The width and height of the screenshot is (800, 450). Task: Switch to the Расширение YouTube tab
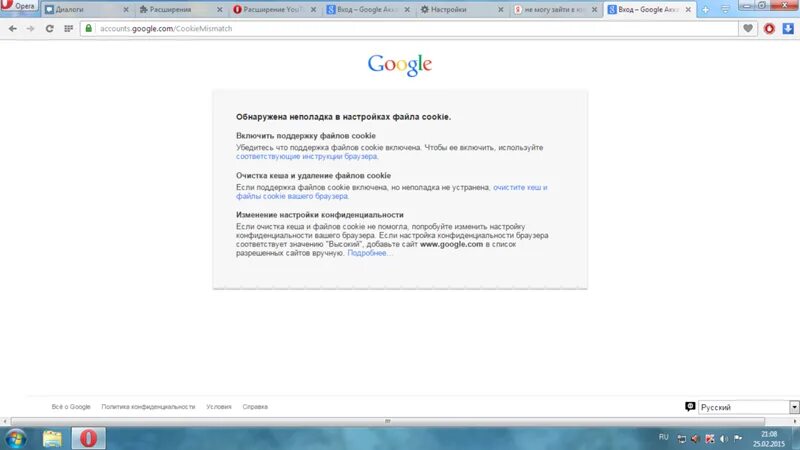click(274, 9)
